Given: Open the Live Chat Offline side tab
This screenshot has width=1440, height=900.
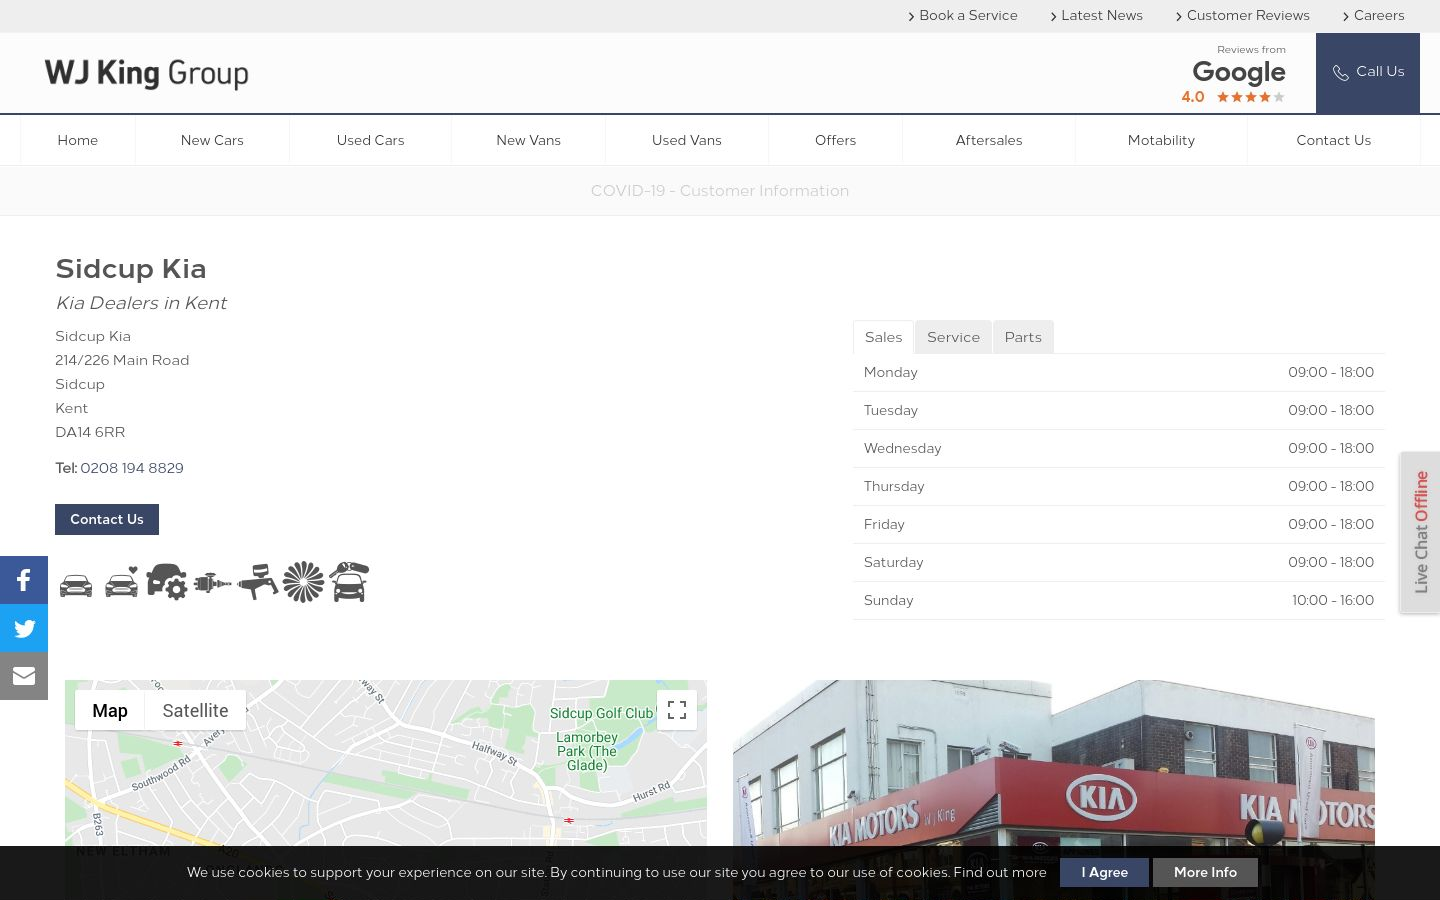Looking at the screenshot, I should point(1420,532).
